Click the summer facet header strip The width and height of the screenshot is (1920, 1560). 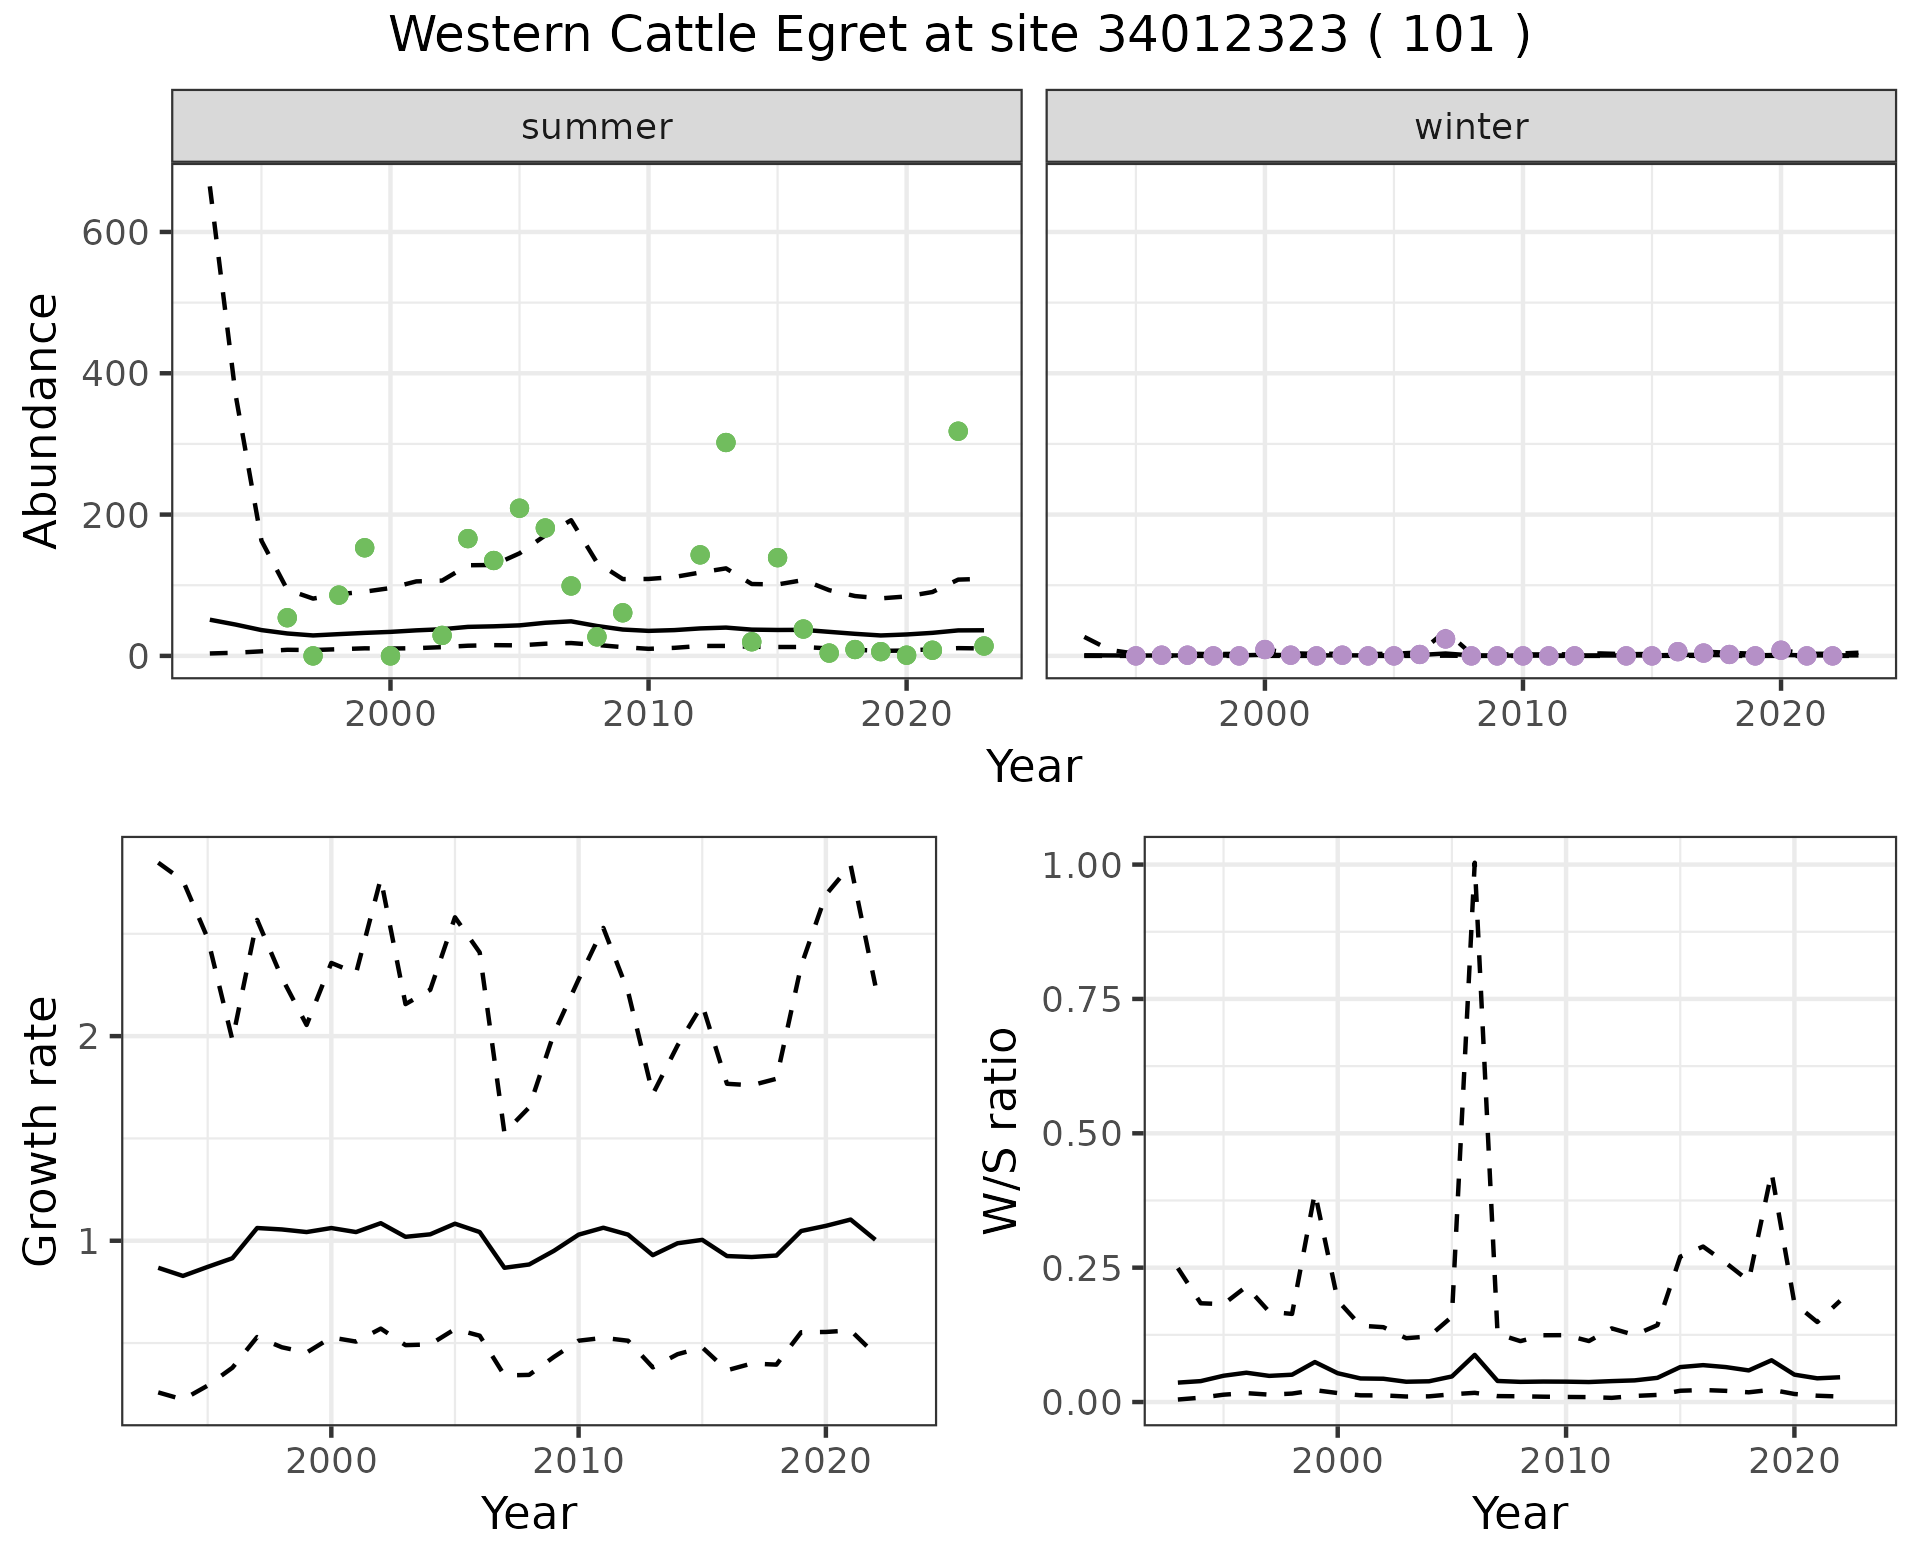point(596,127)
